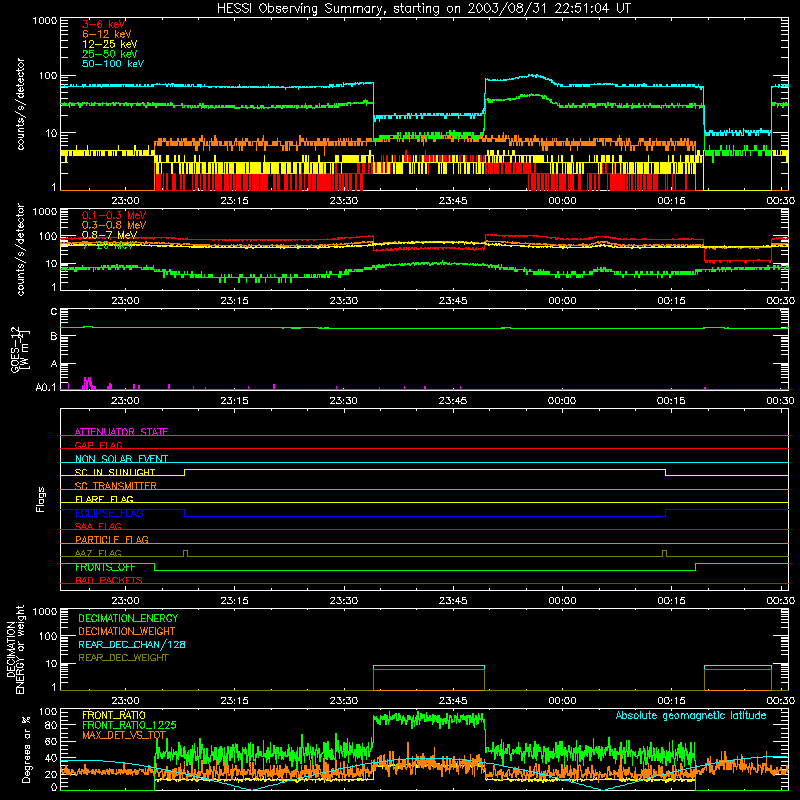The image size is (800, 800).
Task: Click the '0.1-0.3 MeV' legend entry
Action: pyautogui.click(x=114, y=215)
